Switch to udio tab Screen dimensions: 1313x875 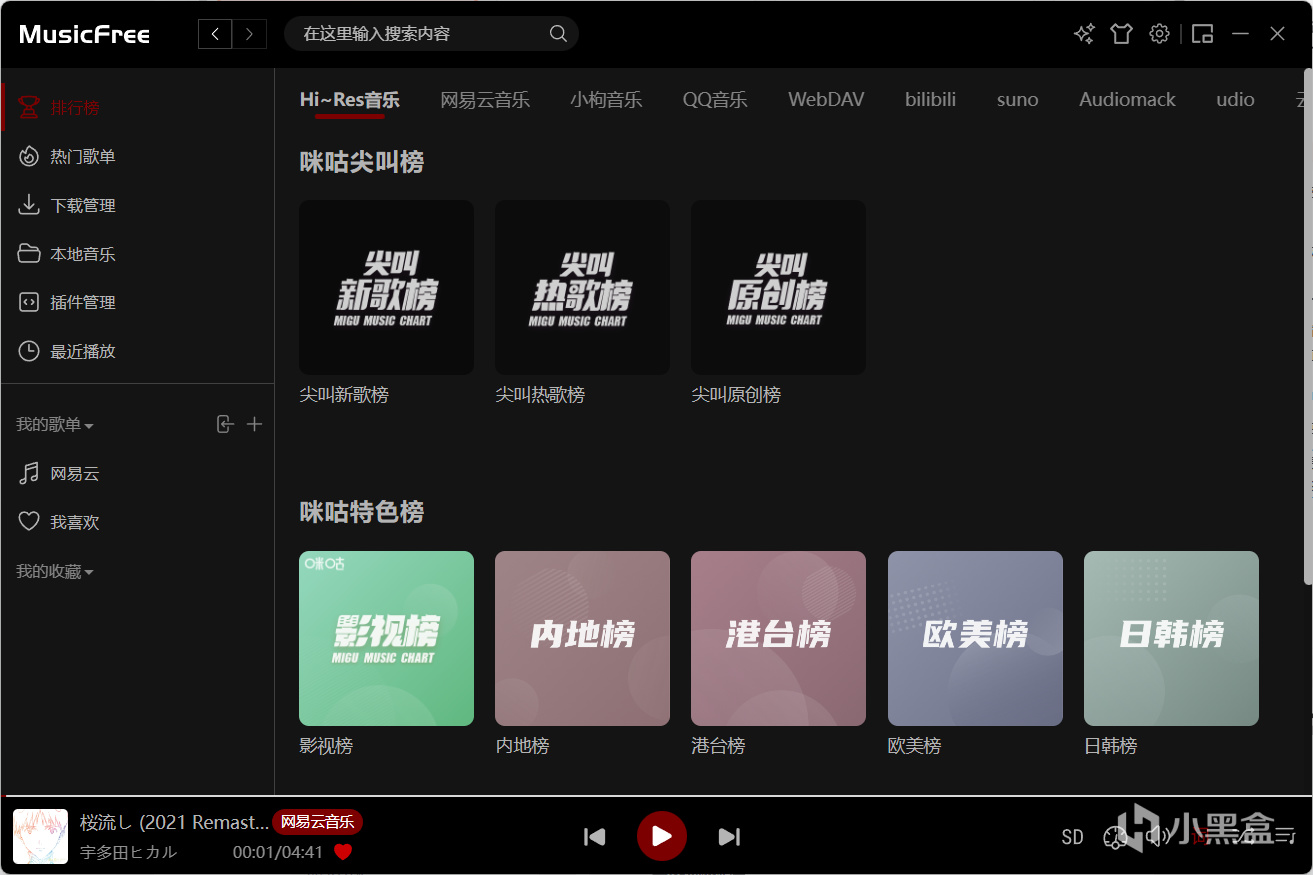[x=1235, y=100]
